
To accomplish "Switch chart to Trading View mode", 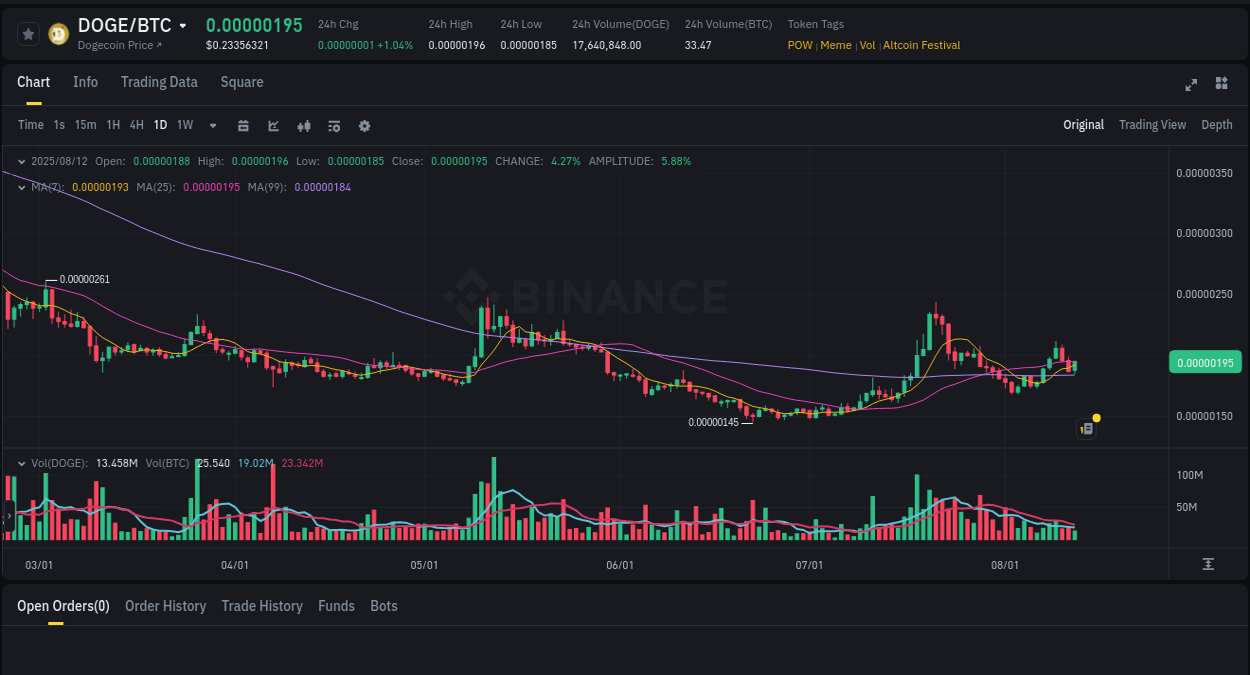I will point(1152,125).
